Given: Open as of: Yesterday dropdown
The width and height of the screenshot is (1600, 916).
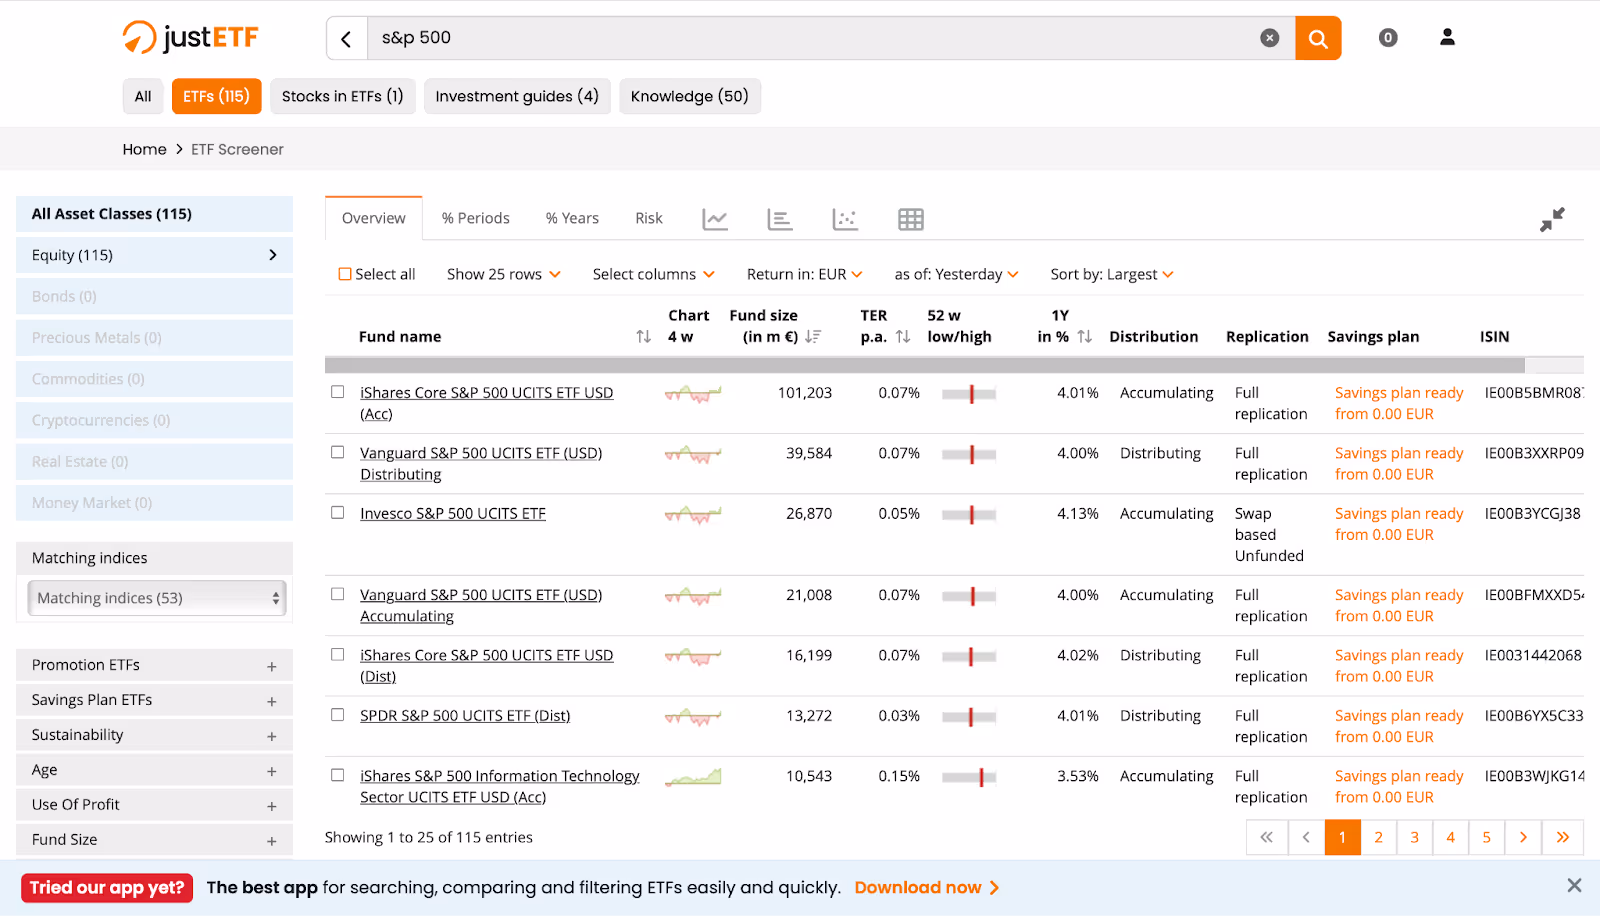Looking at the screenshot, I should [x=957, y=274].
